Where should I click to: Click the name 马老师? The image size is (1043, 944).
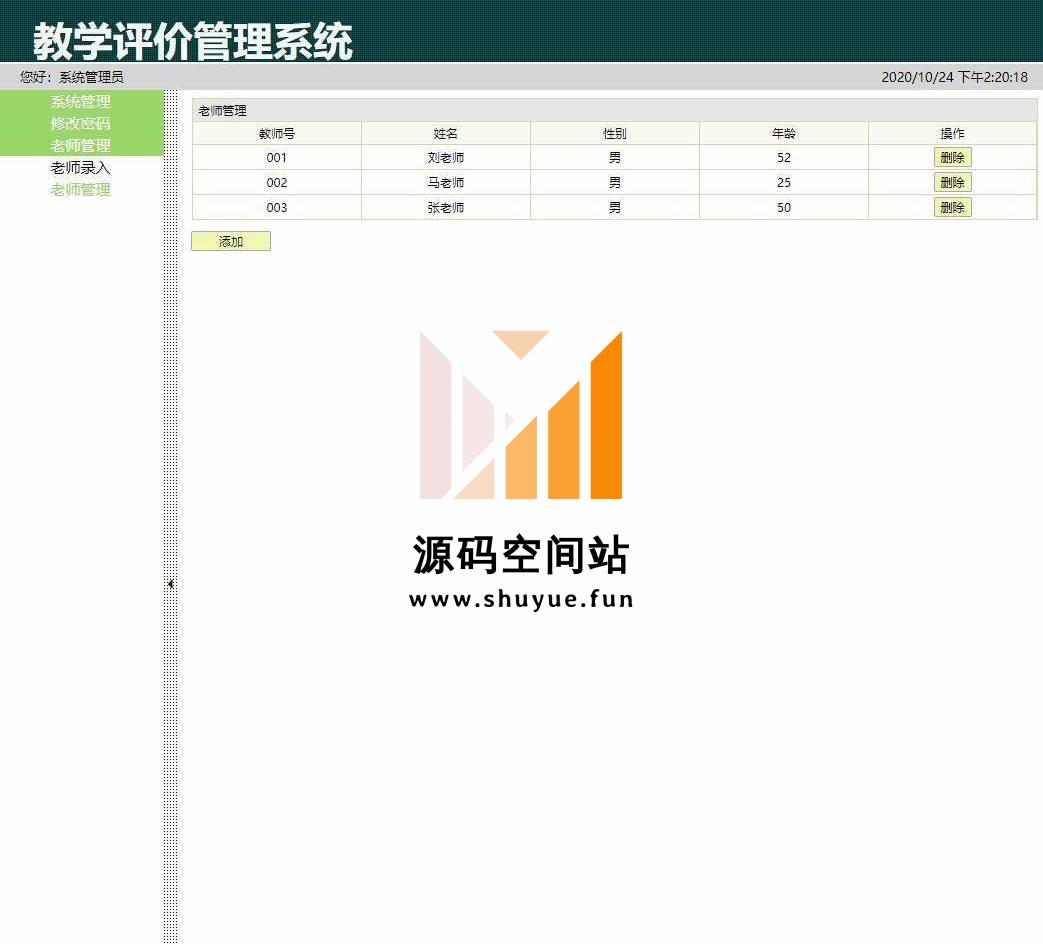[446, 182]
